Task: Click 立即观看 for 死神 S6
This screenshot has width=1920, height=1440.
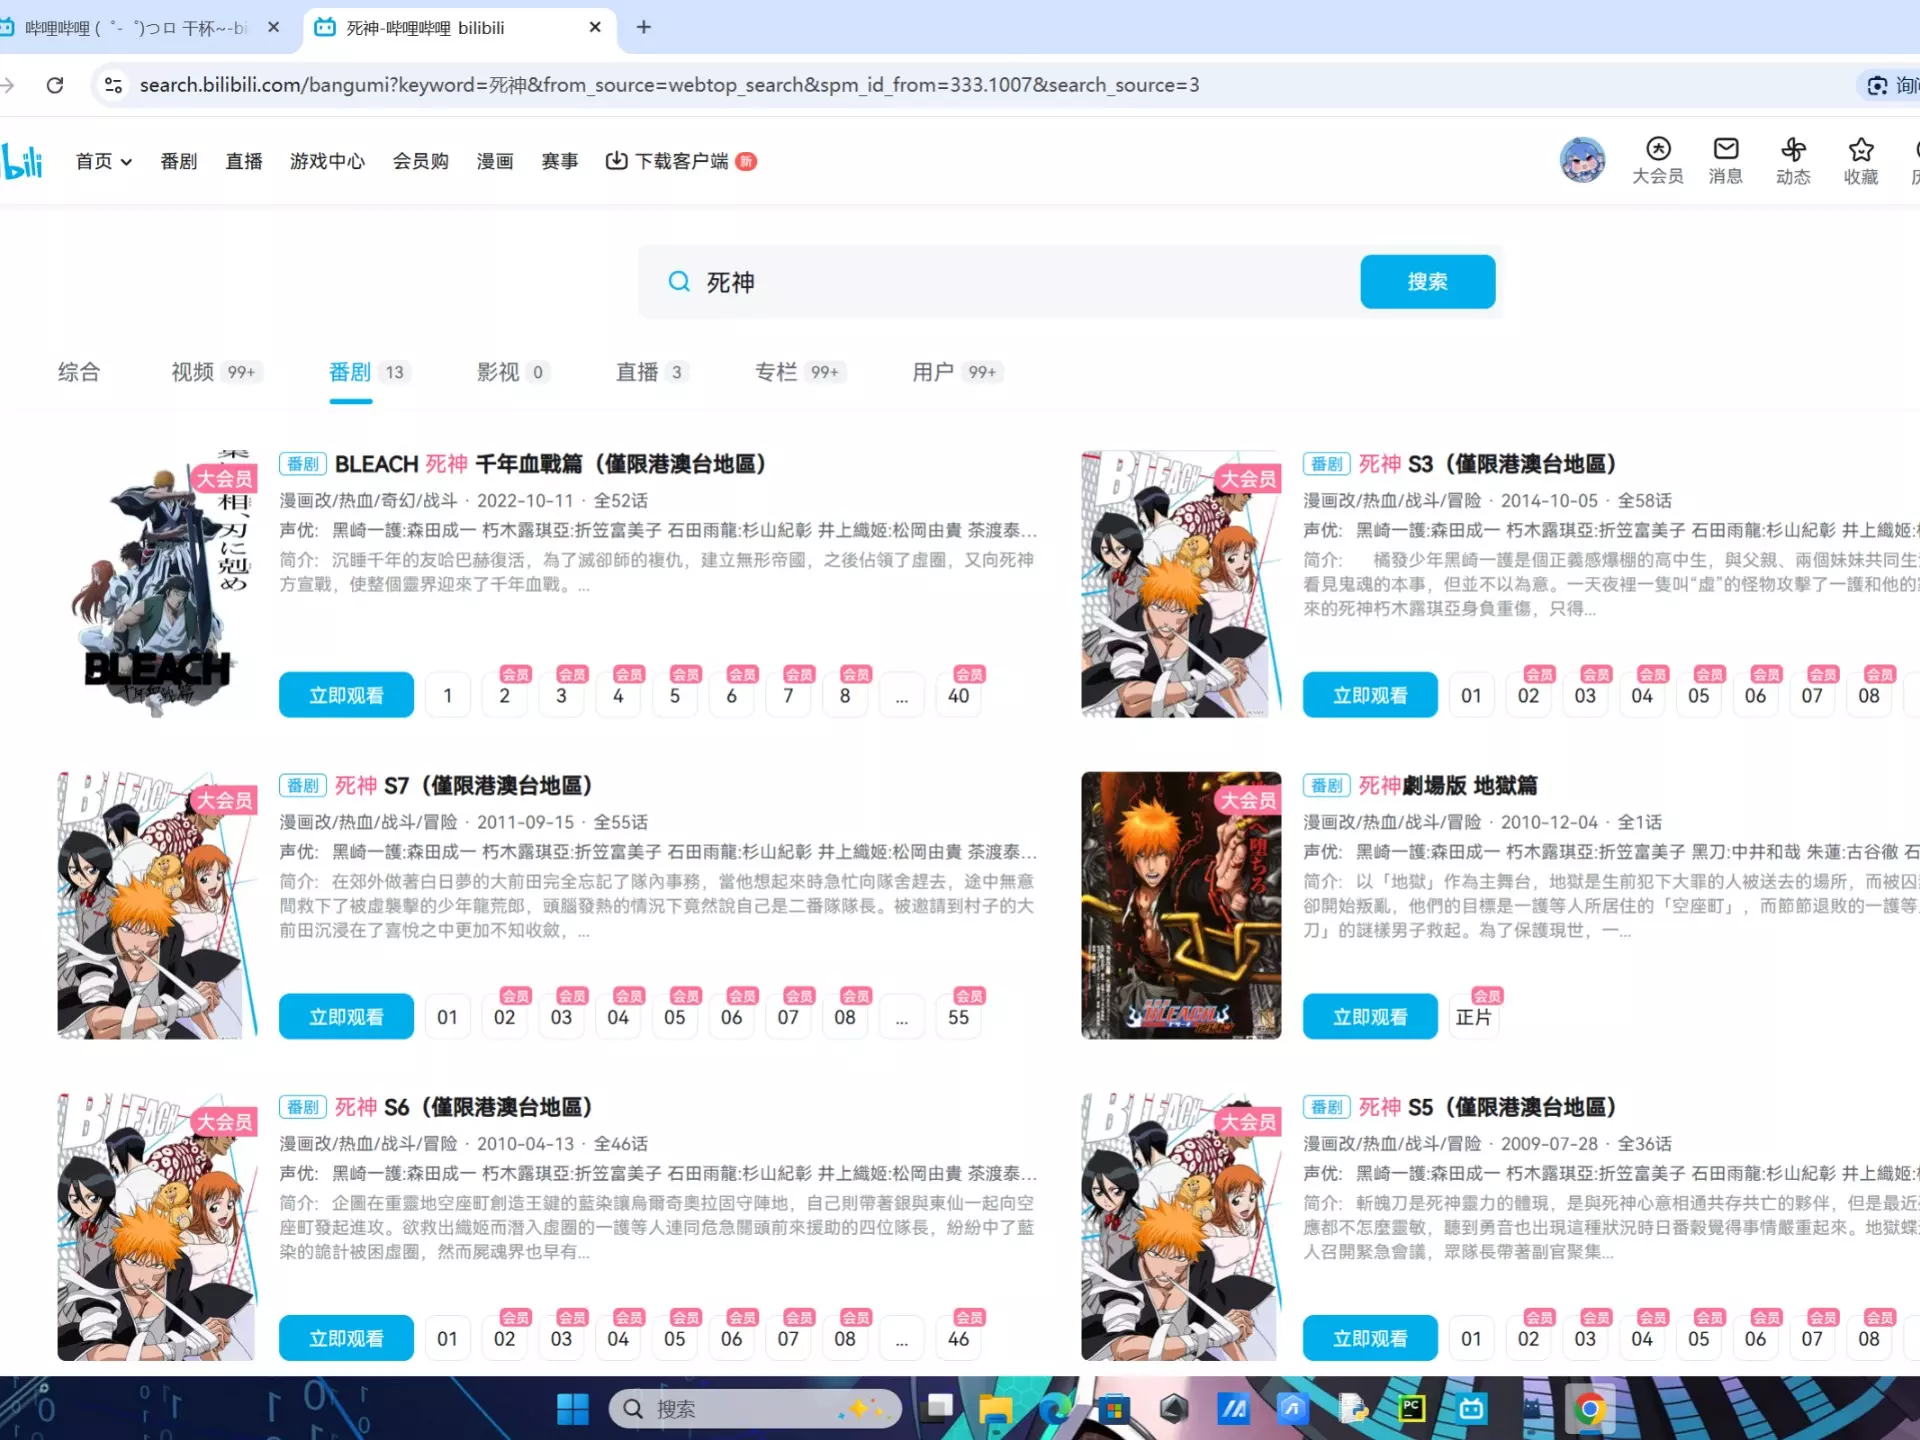Action: coord(346,1338)
